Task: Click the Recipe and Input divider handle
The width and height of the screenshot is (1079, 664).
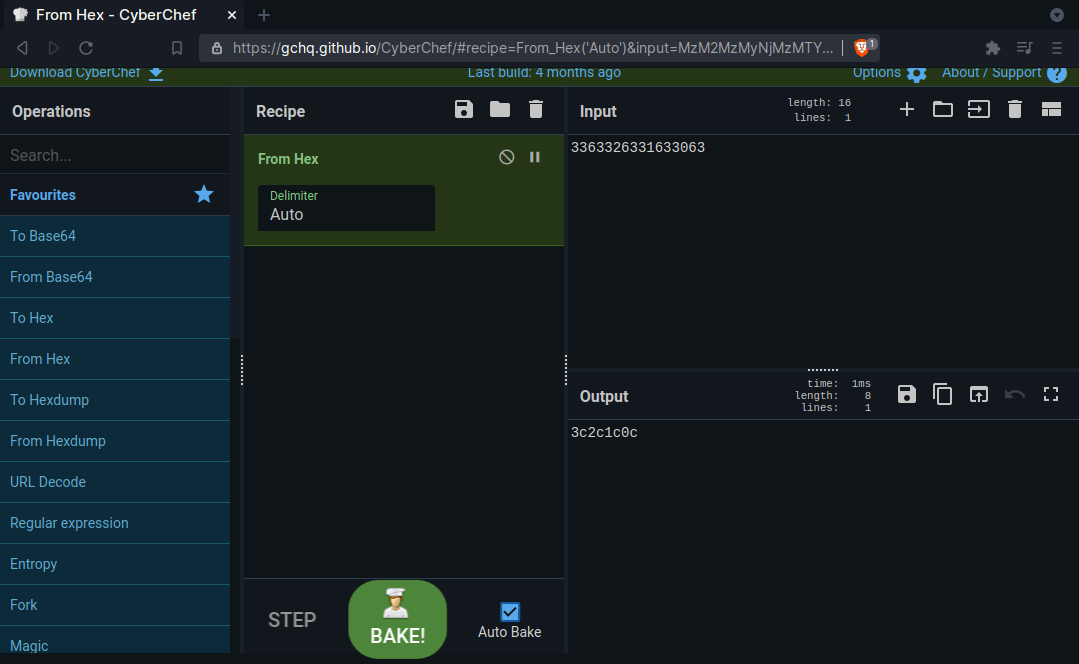Action: click(x=566, y=370)
